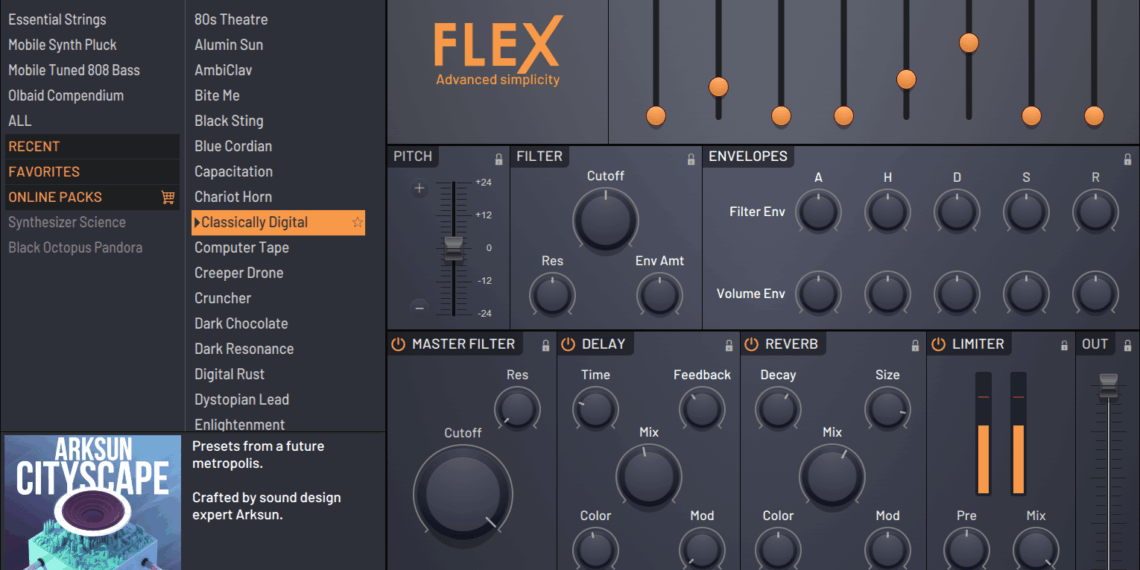Click the FLEX logo
This screenshot has width=1140, height=570.
pos(498,51)
